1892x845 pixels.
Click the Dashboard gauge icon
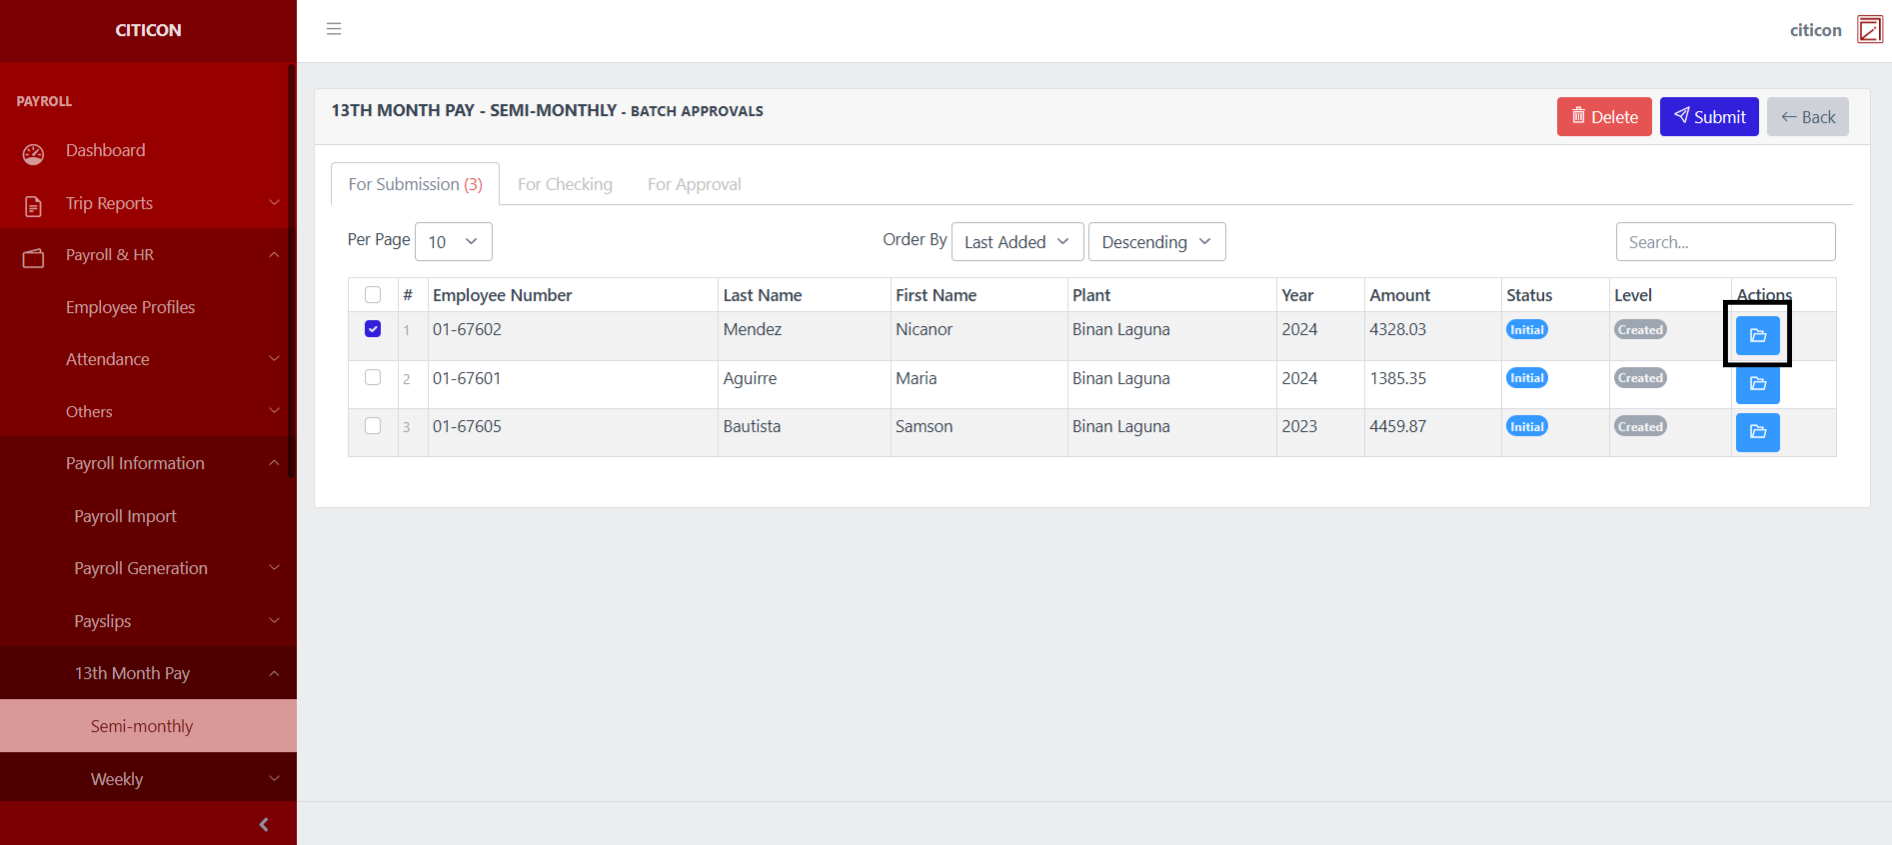point(33,153)
